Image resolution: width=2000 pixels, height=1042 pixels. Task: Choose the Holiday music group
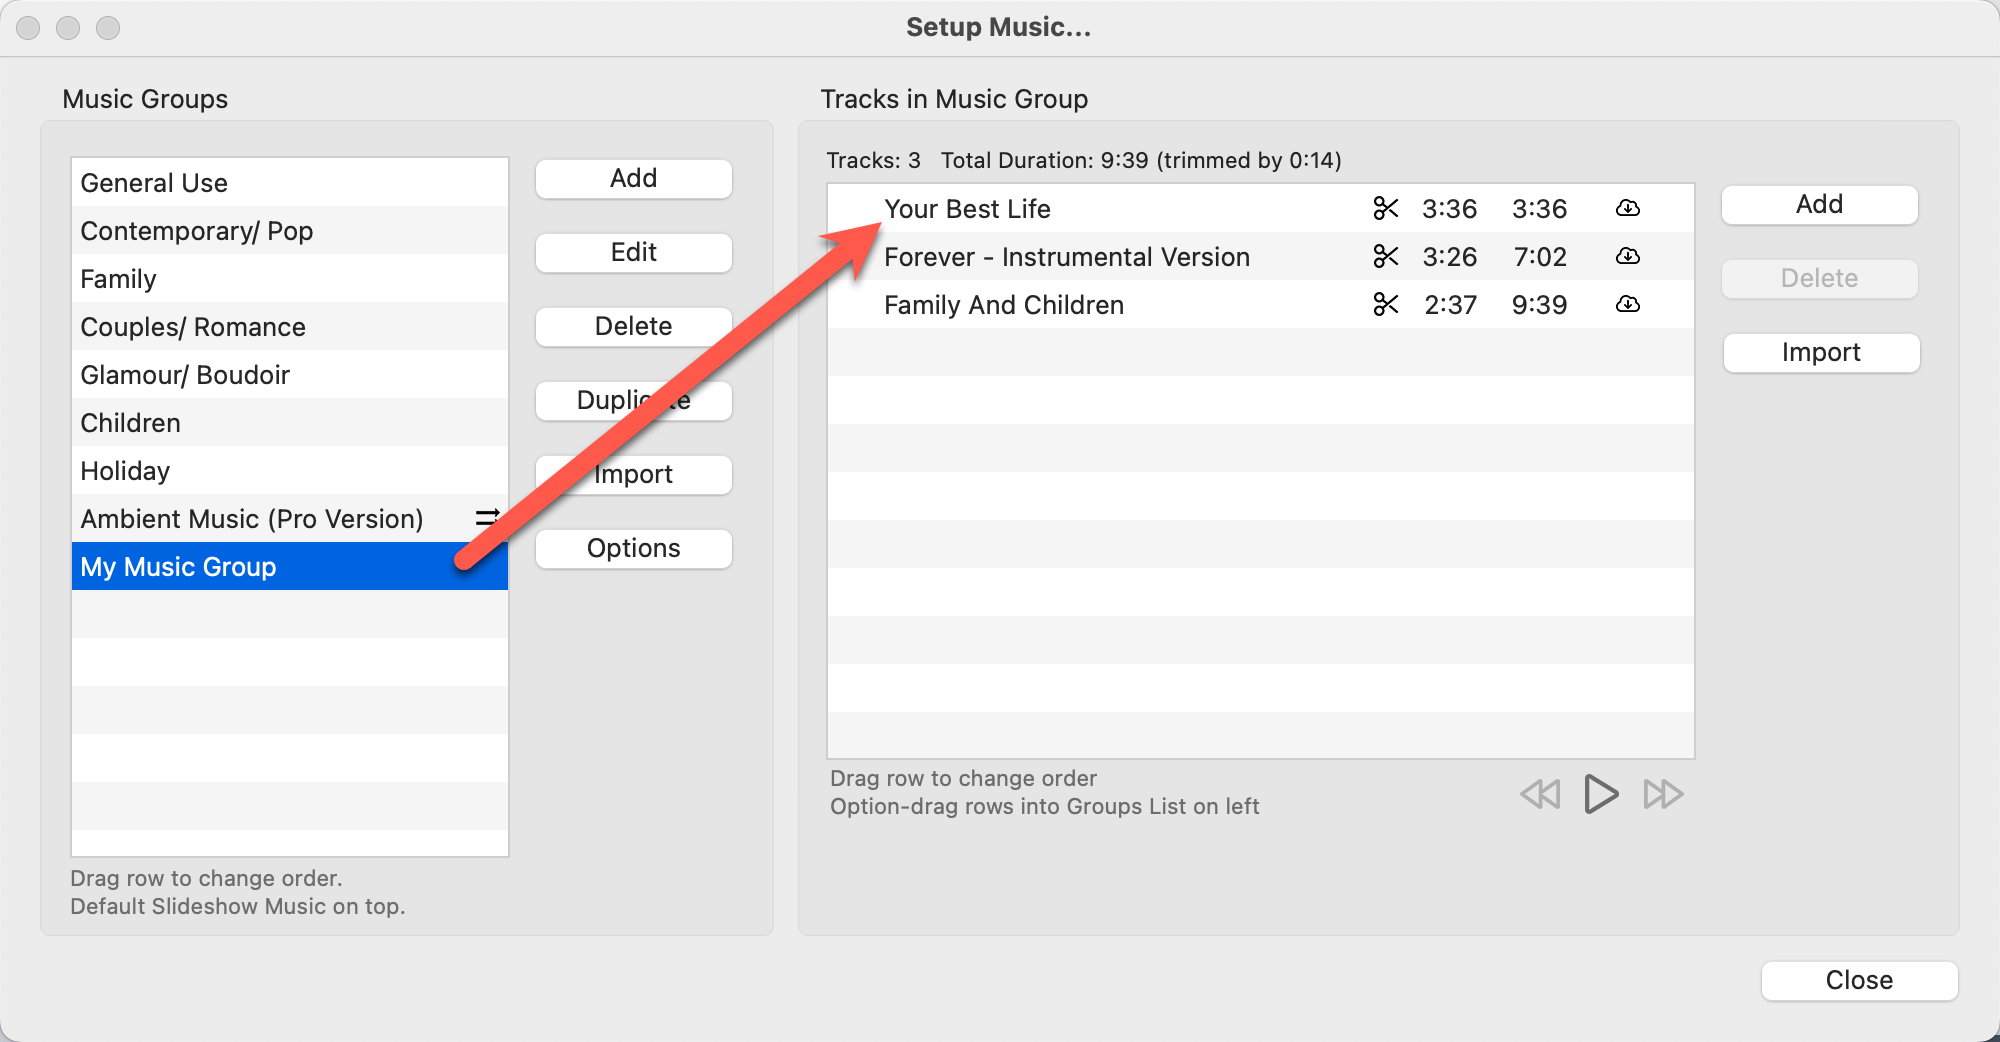coord(125,471)
